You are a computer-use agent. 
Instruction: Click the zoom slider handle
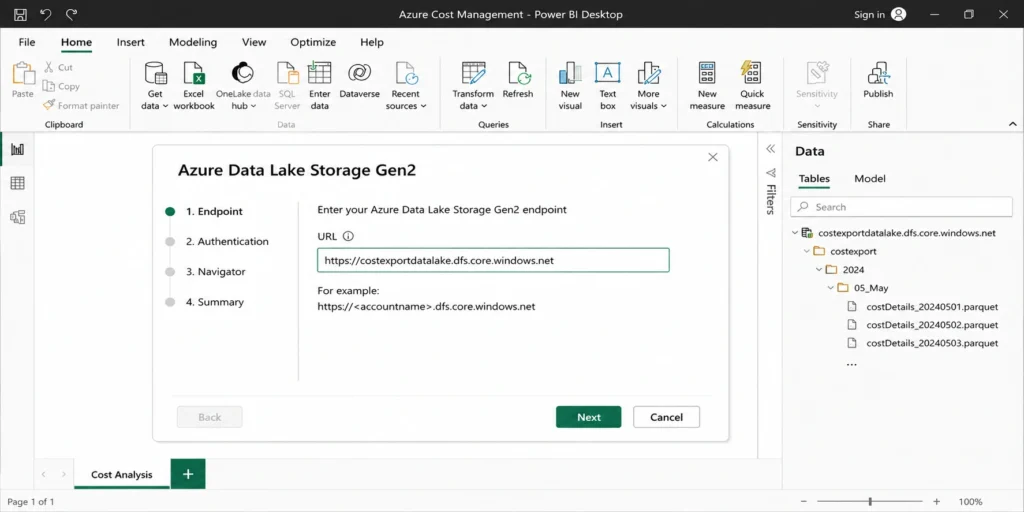pos(870,502)
